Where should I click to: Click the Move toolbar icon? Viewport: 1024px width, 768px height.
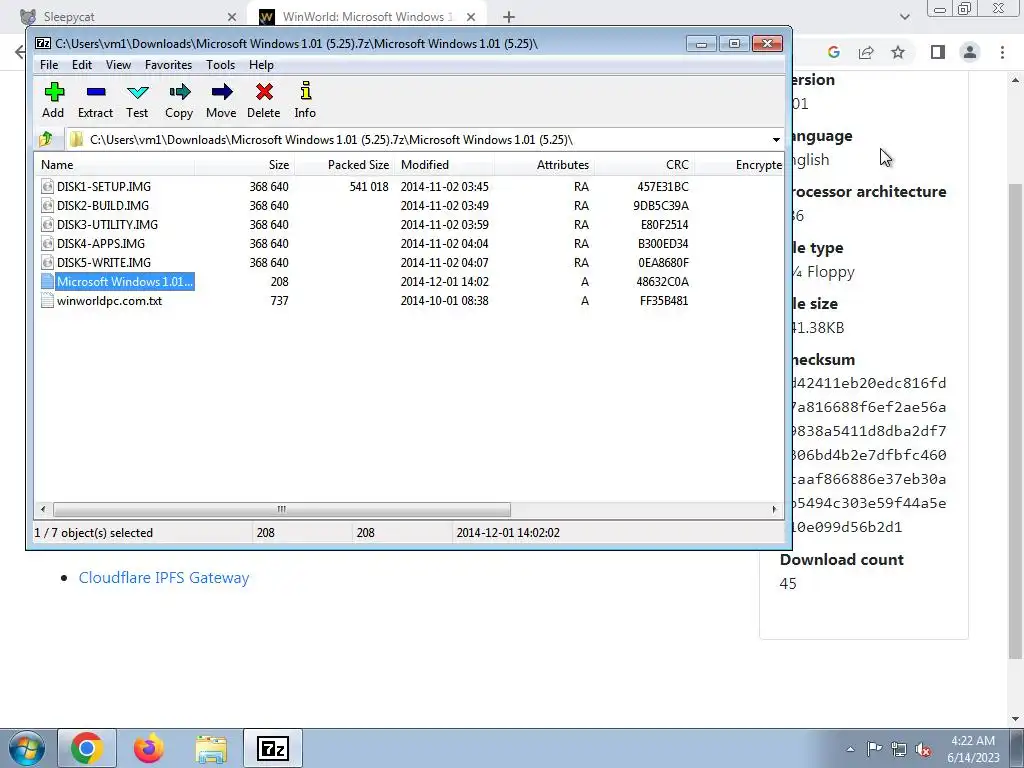221,92
